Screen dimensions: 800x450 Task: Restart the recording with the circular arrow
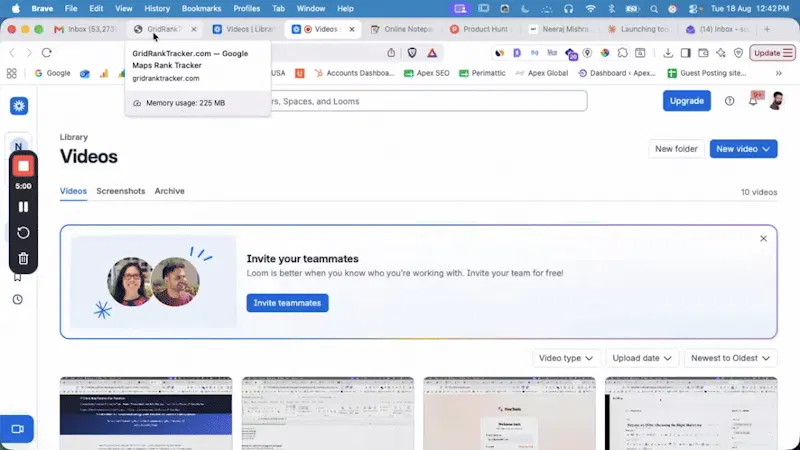click(23, 233)
